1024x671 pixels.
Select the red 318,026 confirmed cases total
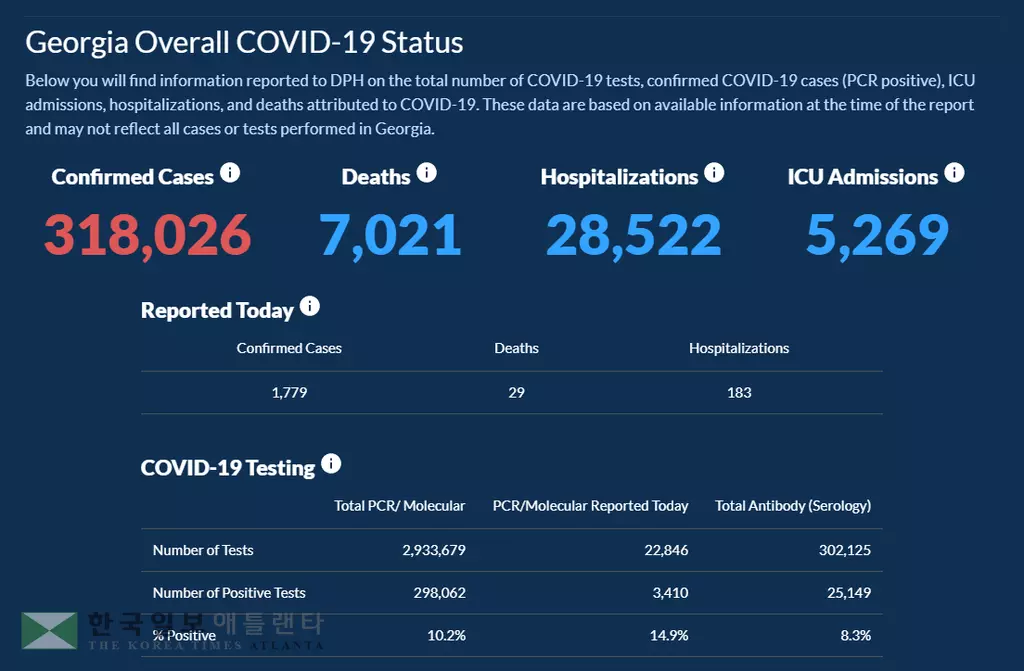147,235
